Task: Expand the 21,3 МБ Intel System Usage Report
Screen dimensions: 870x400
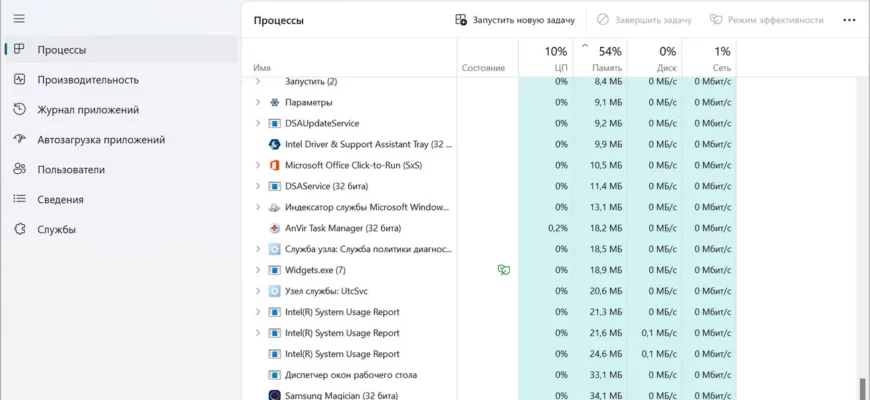Action: pyautogui.click(x=257, y=312)
